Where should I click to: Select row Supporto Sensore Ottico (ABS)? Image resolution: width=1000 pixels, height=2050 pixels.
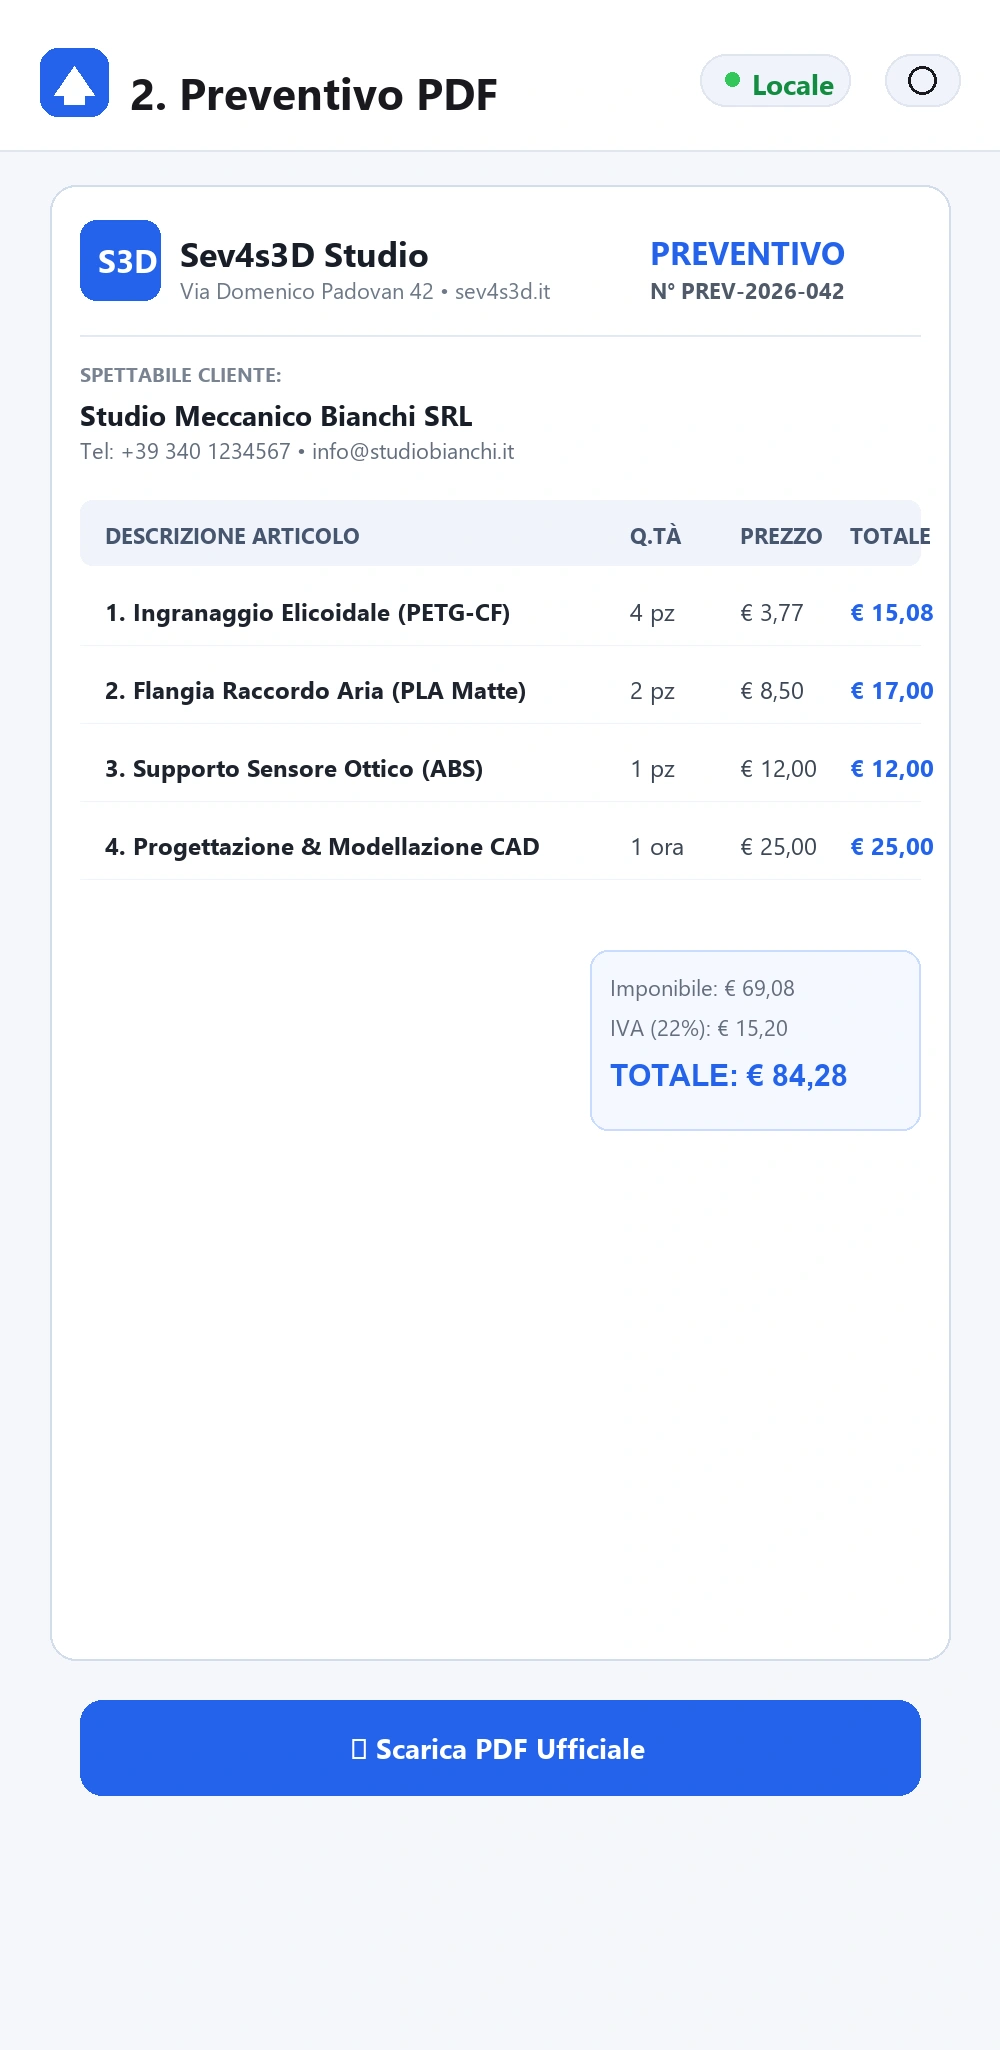(500, 769)
